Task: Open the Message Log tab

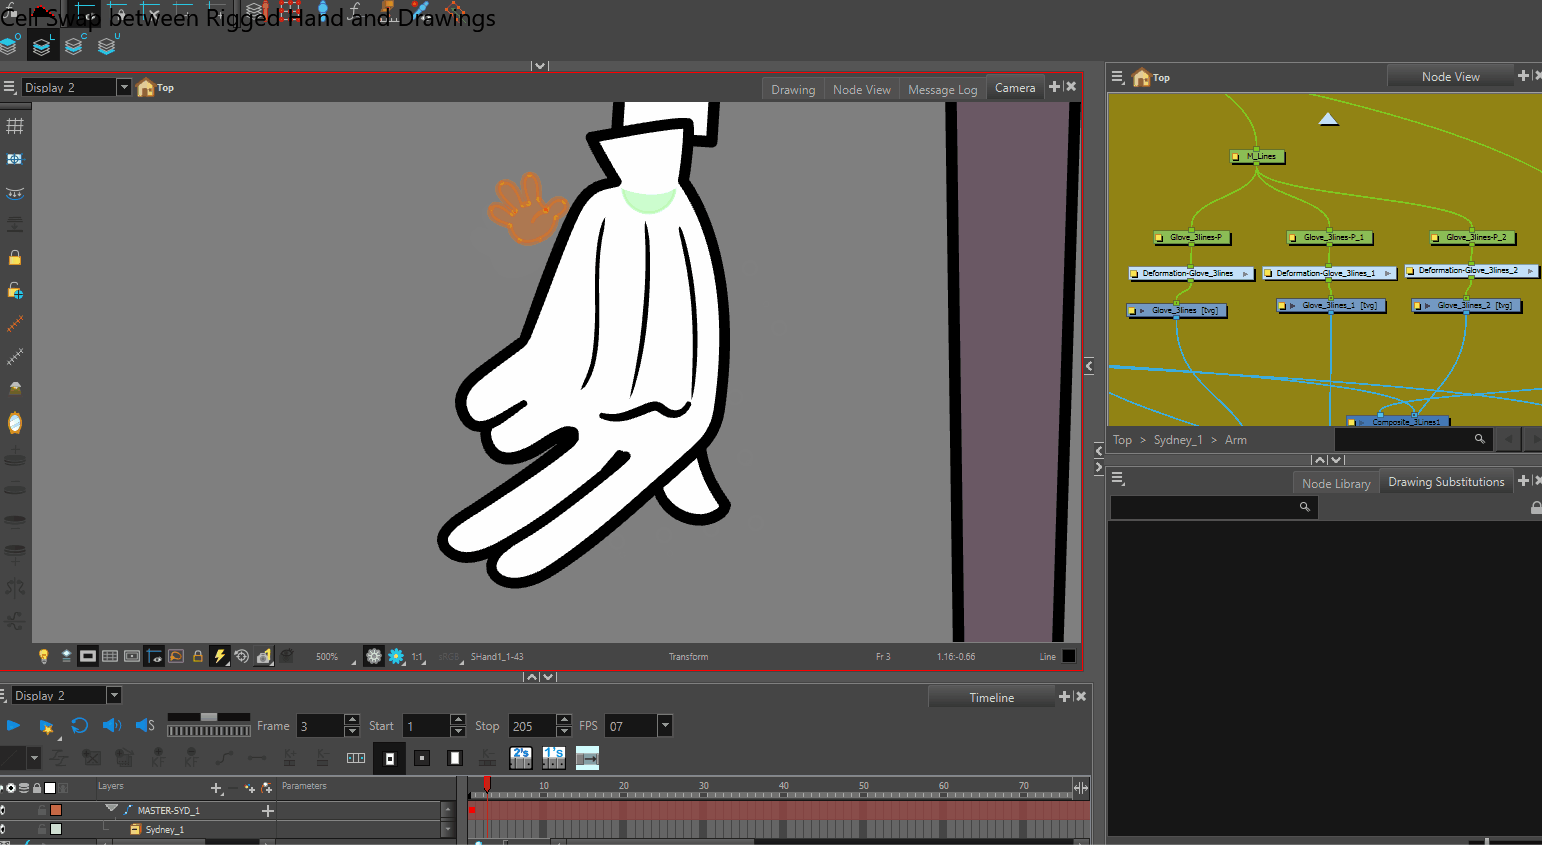Action: 943,89
